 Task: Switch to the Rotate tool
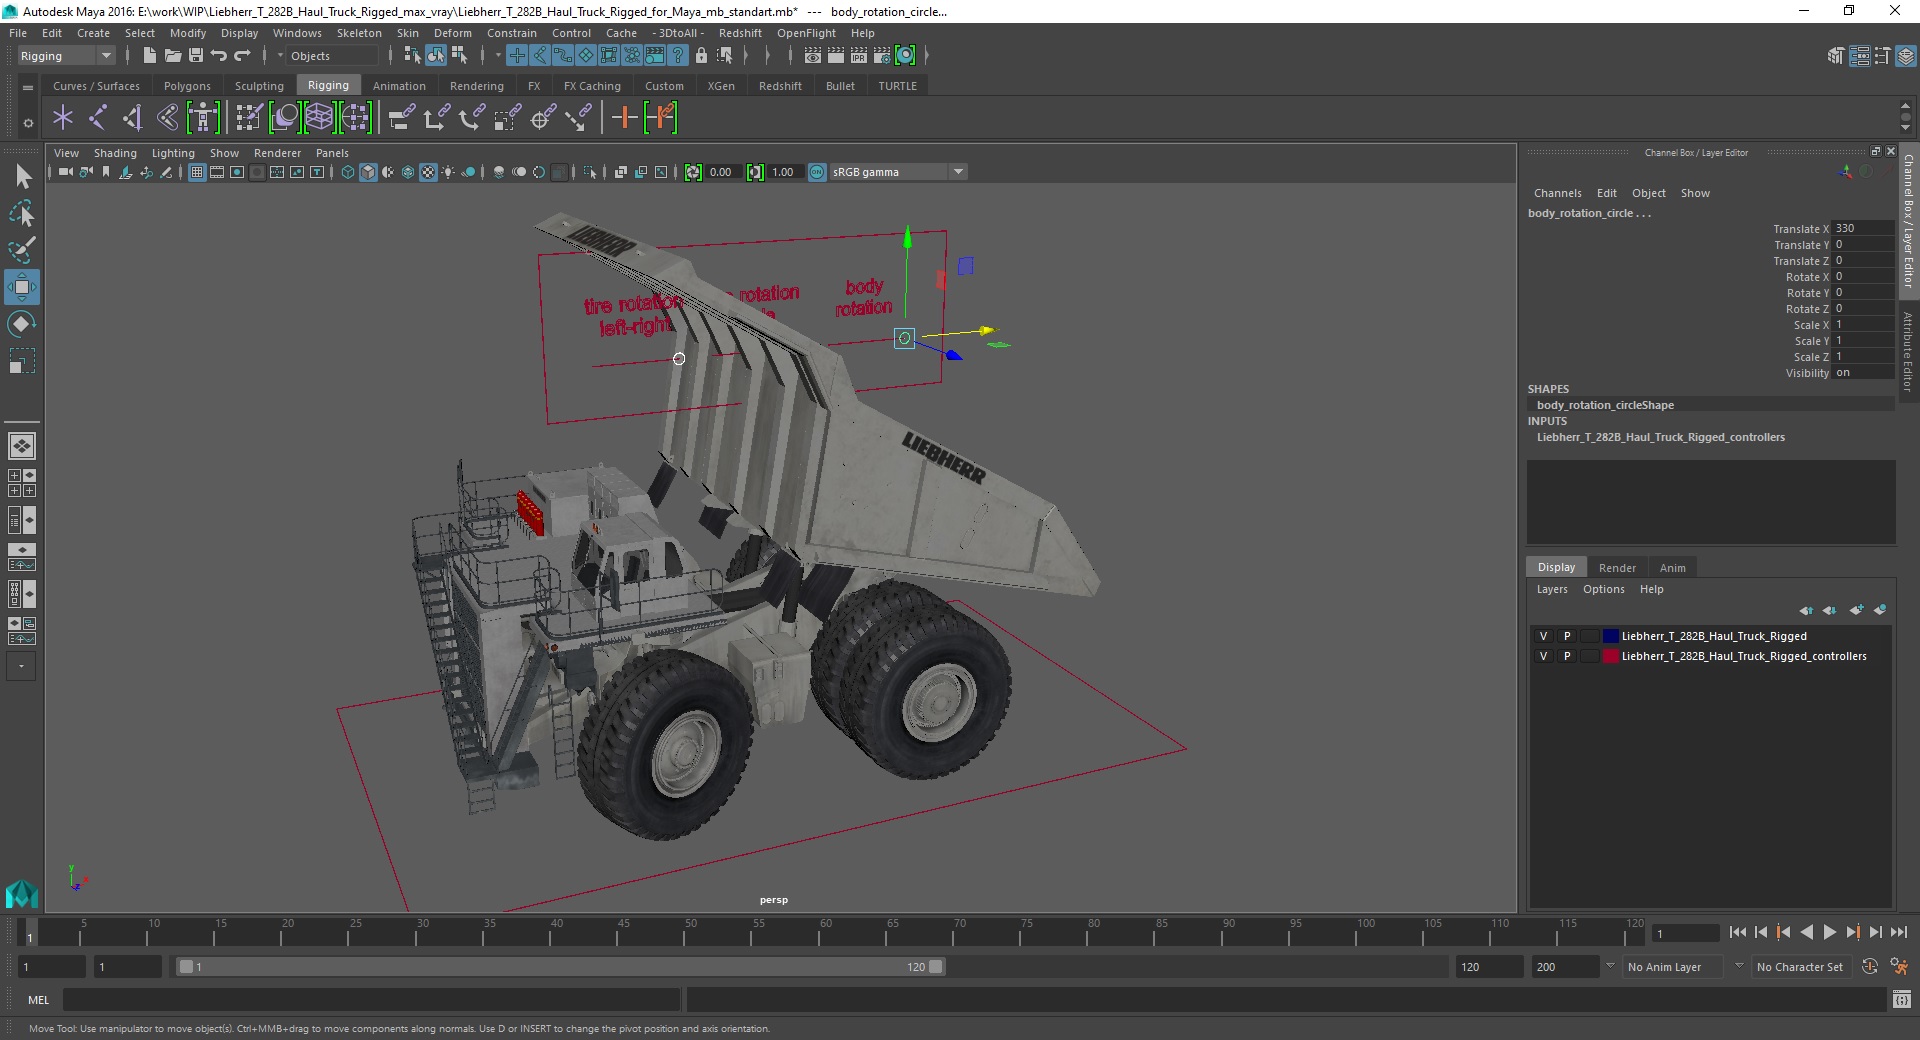pos(22,324)
